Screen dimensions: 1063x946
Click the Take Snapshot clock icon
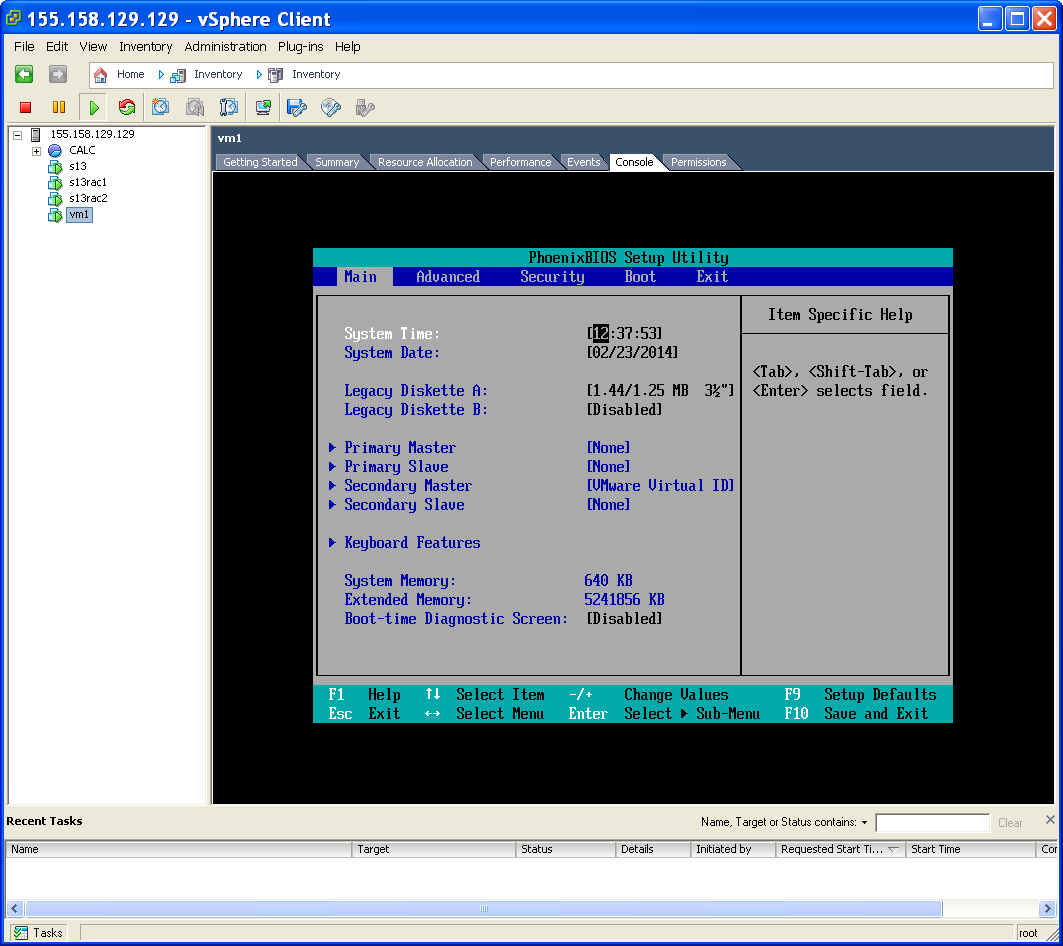point(161,107)
